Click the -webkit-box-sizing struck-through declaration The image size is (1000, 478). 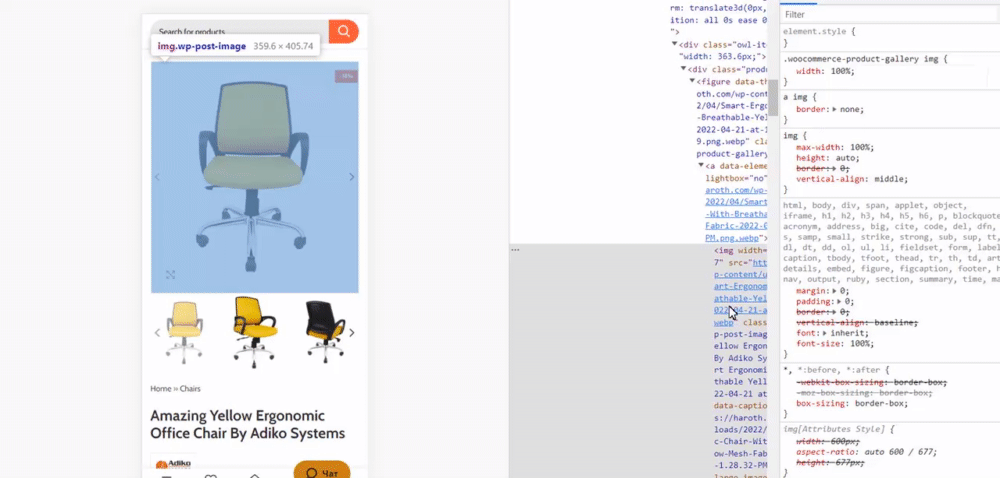pyautogui.click(x=872, y=382)
